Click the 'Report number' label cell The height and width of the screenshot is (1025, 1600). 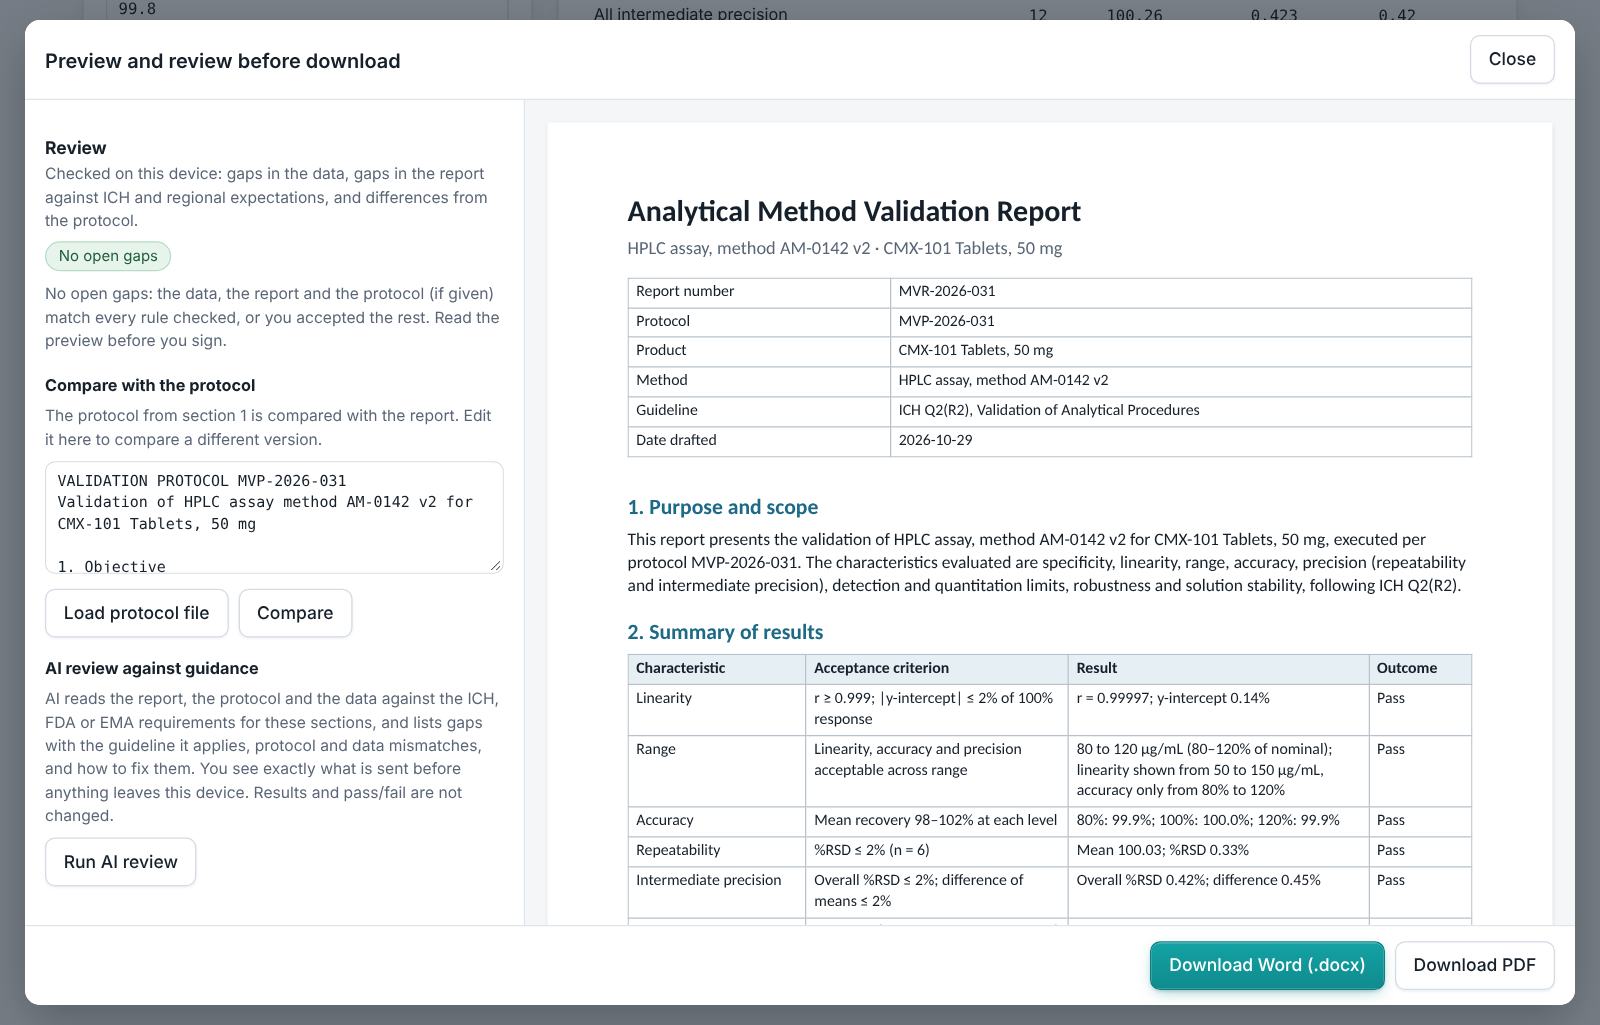click(x=759, y=292)
